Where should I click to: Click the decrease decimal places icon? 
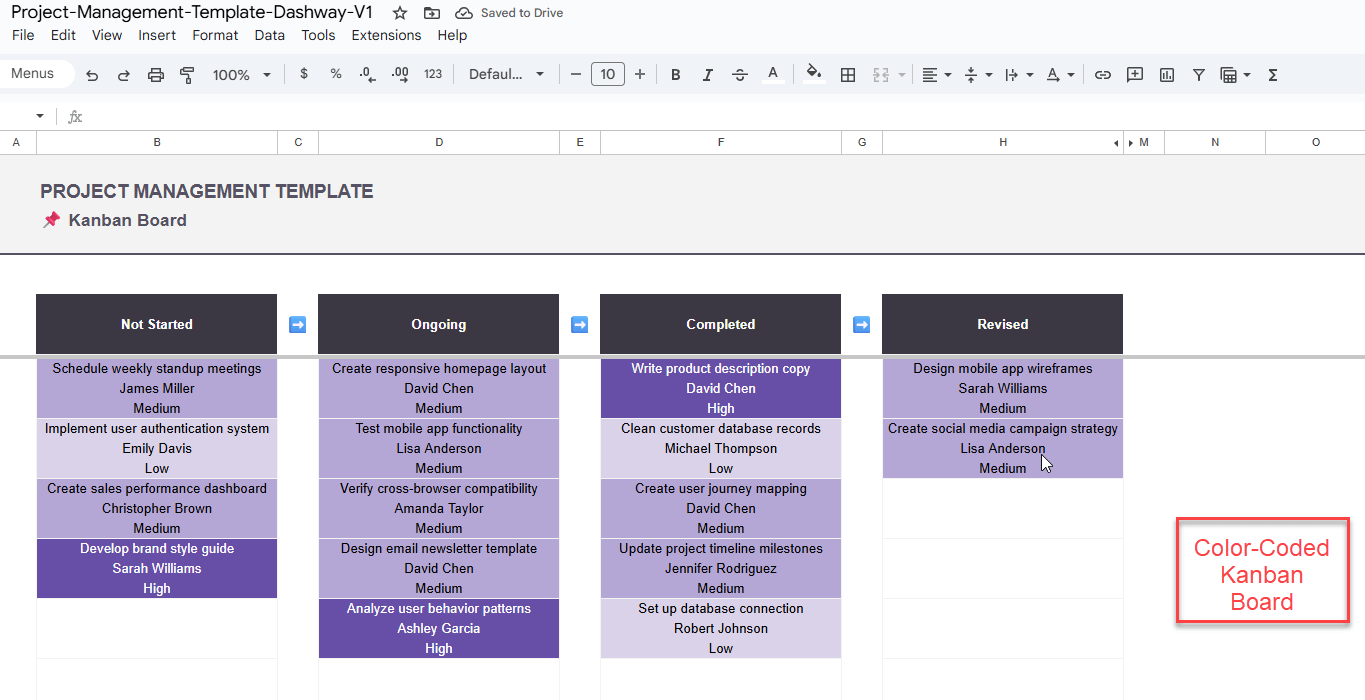pos(366,74)
